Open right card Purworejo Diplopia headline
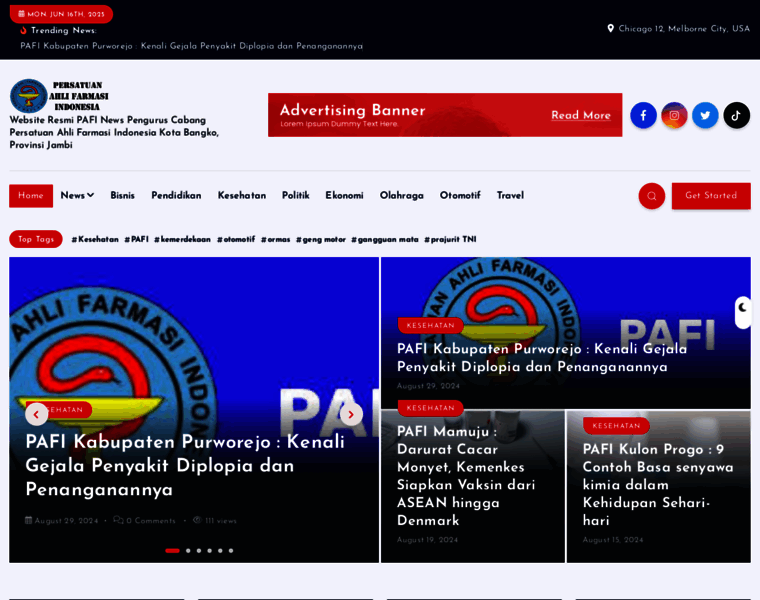This screenshot has width=760, height=600. click(x=542, y=358)
